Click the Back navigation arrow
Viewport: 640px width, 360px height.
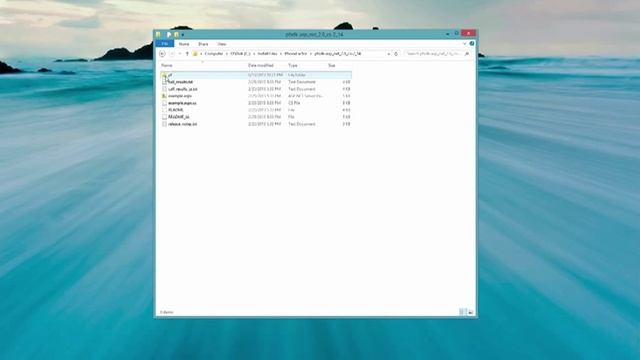162,53
